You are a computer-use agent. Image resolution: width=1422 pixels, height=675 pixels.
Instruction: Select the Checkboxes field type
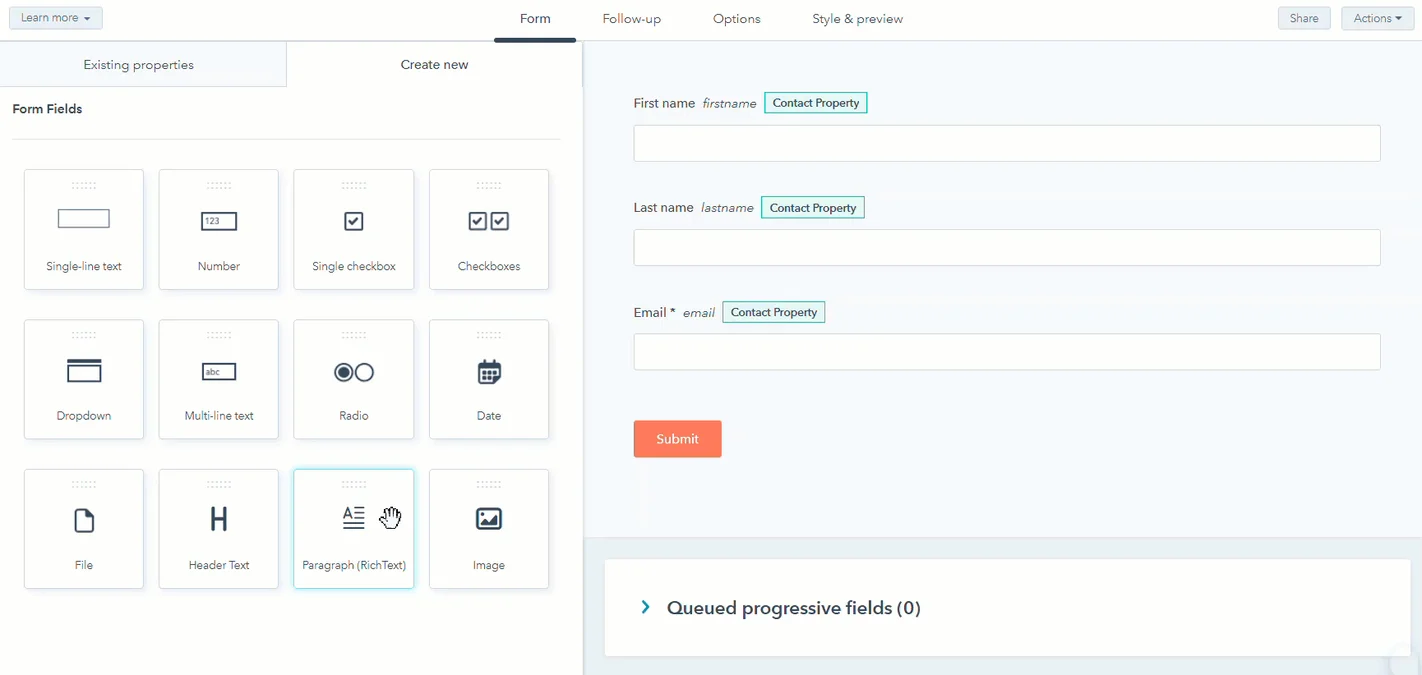point(489,229)
